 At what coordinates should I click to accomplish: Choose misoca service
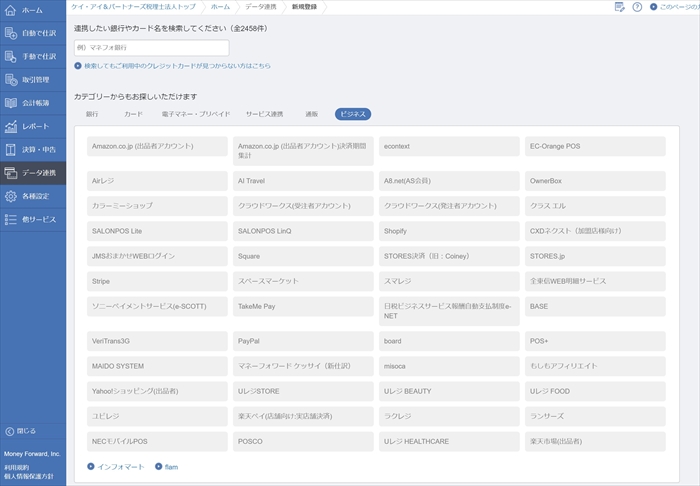[x=449, y=366]
